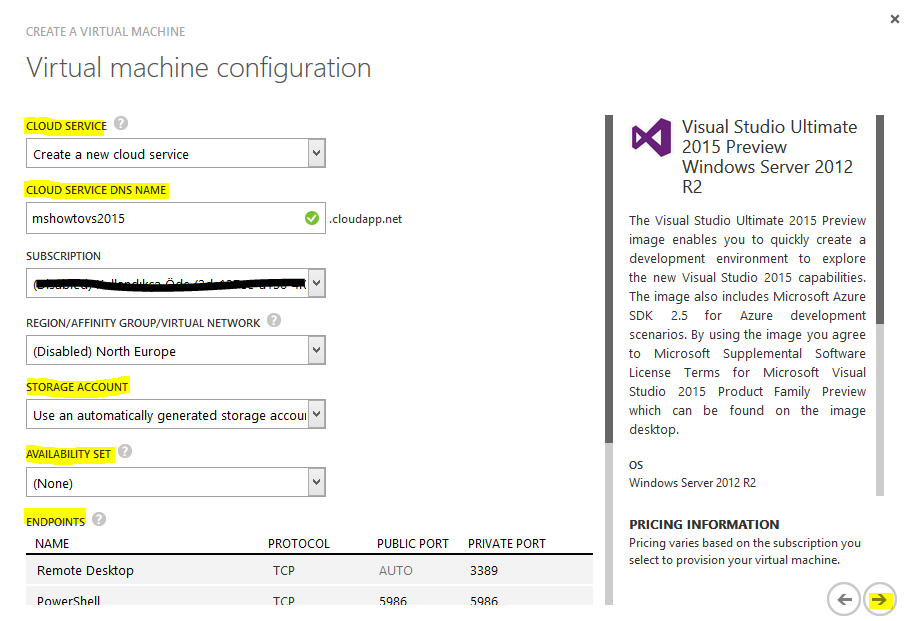The height and width of the screenshot is (621, 910).
Task: Click the Cloud Service DNS name field
Action: pos(165,218)
